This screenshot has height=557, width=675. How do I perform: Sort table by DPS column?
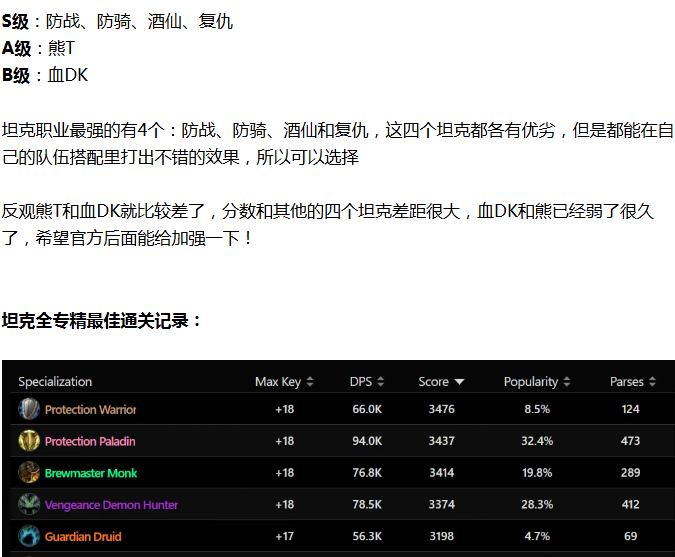(367, 382)
